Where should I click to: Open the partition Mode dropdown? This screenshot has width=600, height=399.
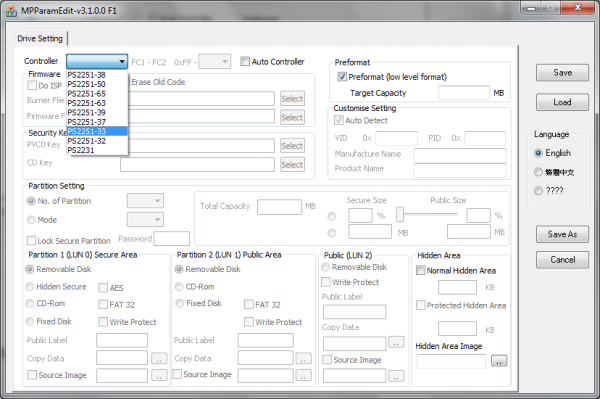coord(145,220)
